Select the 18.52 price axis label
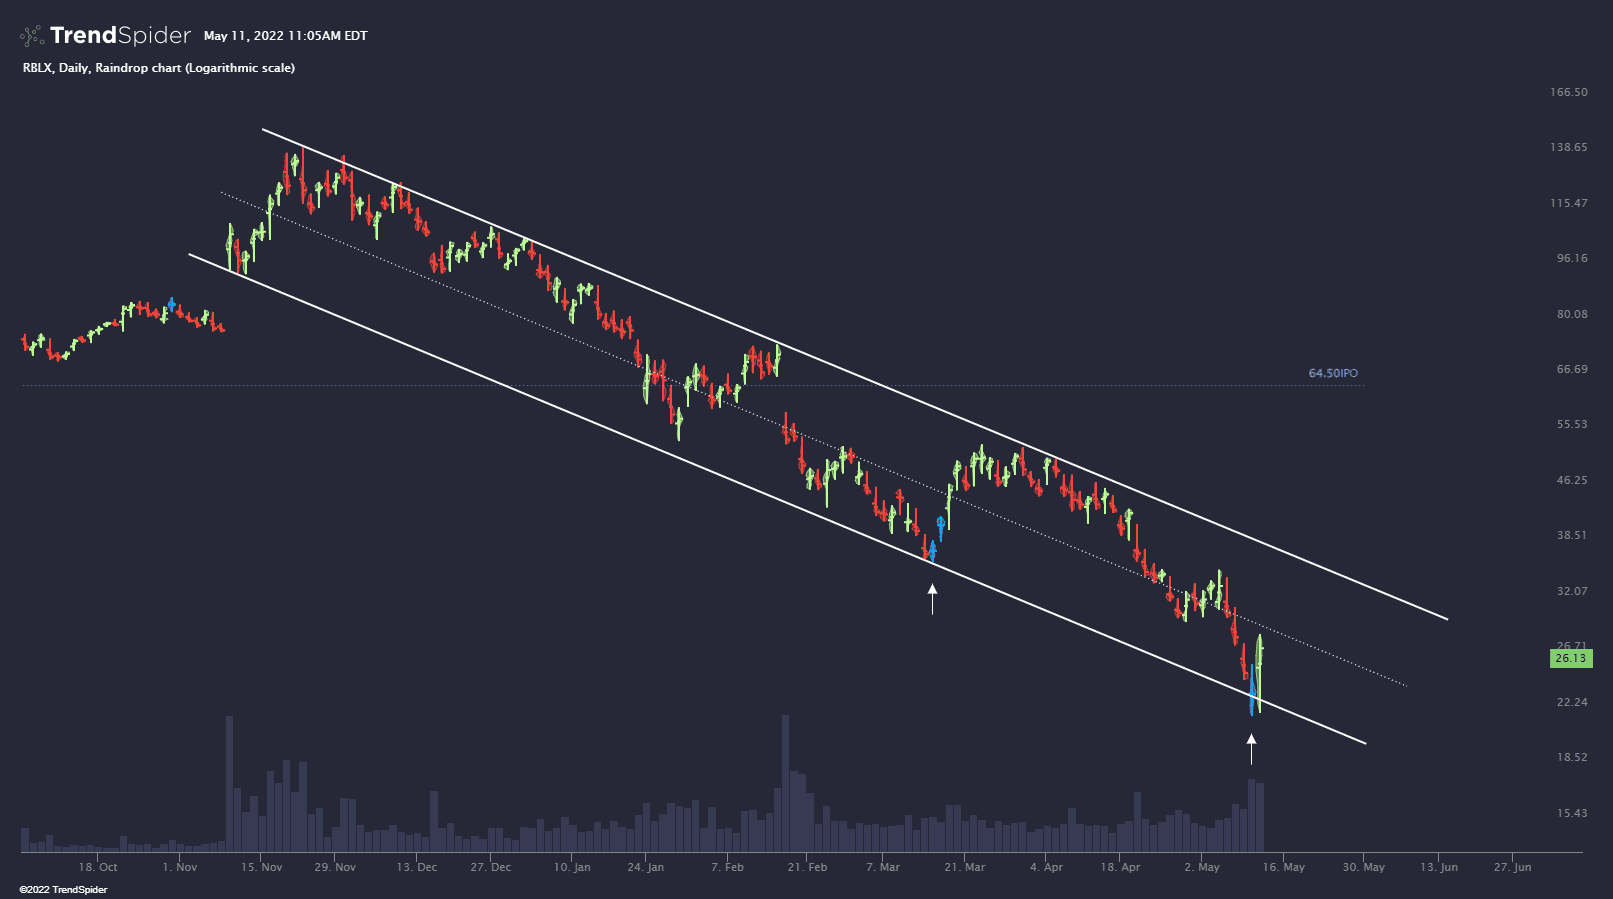 1572,757
